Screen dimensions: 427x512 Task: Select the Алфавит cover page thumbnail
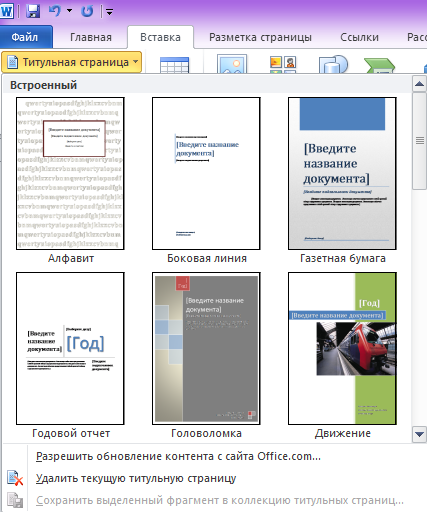click(x=70, y=173)
